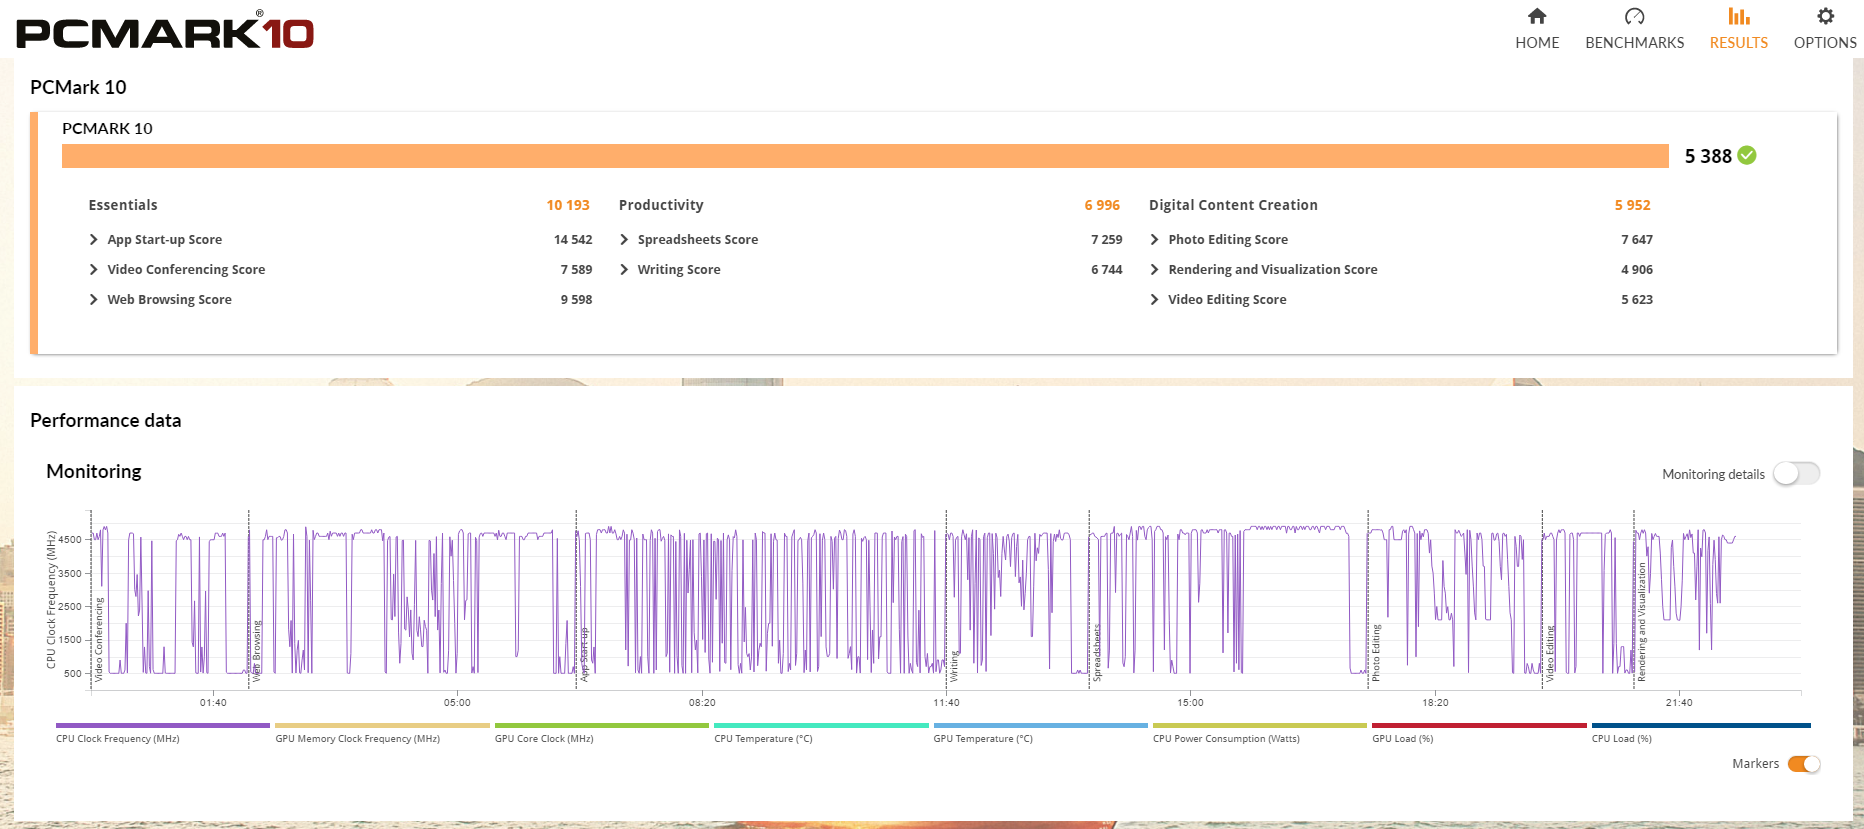Click the Productivity score 6 996
This screenshot has height=829, width=1864.
tap(1102, 205)
